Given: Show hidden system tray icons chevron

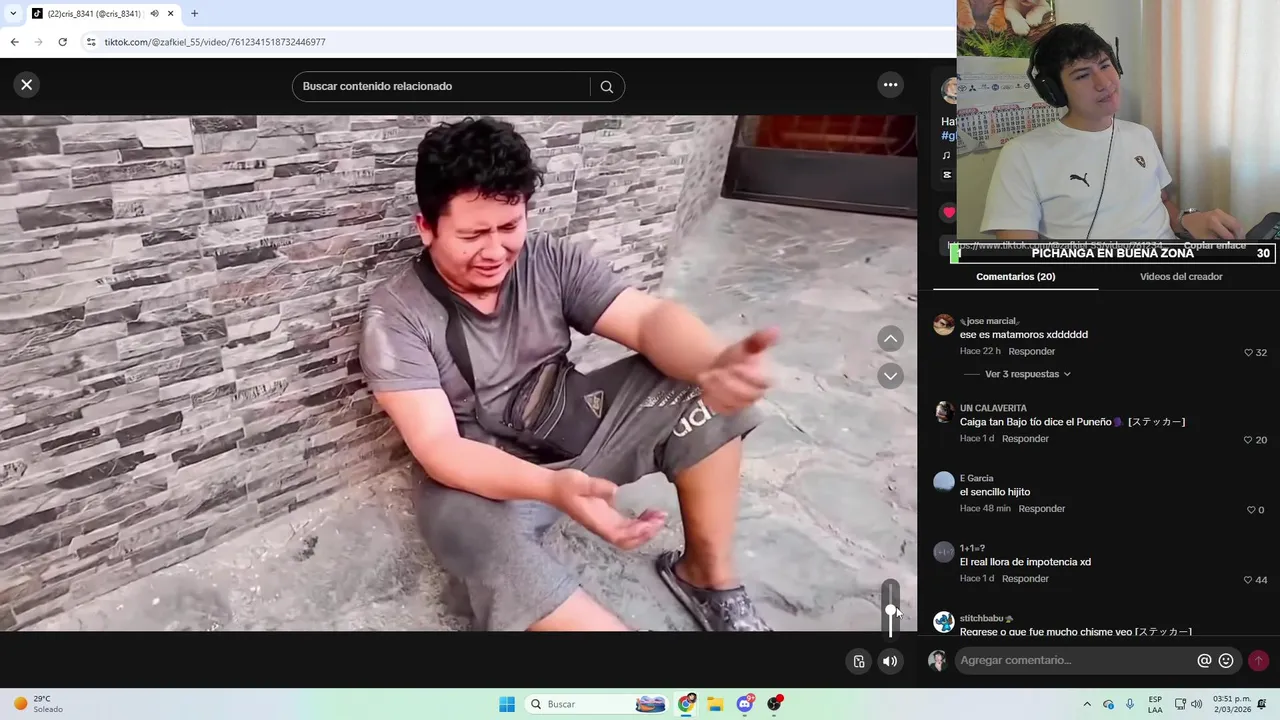Looking at the screenshot, I should [x=1087, y=704].
